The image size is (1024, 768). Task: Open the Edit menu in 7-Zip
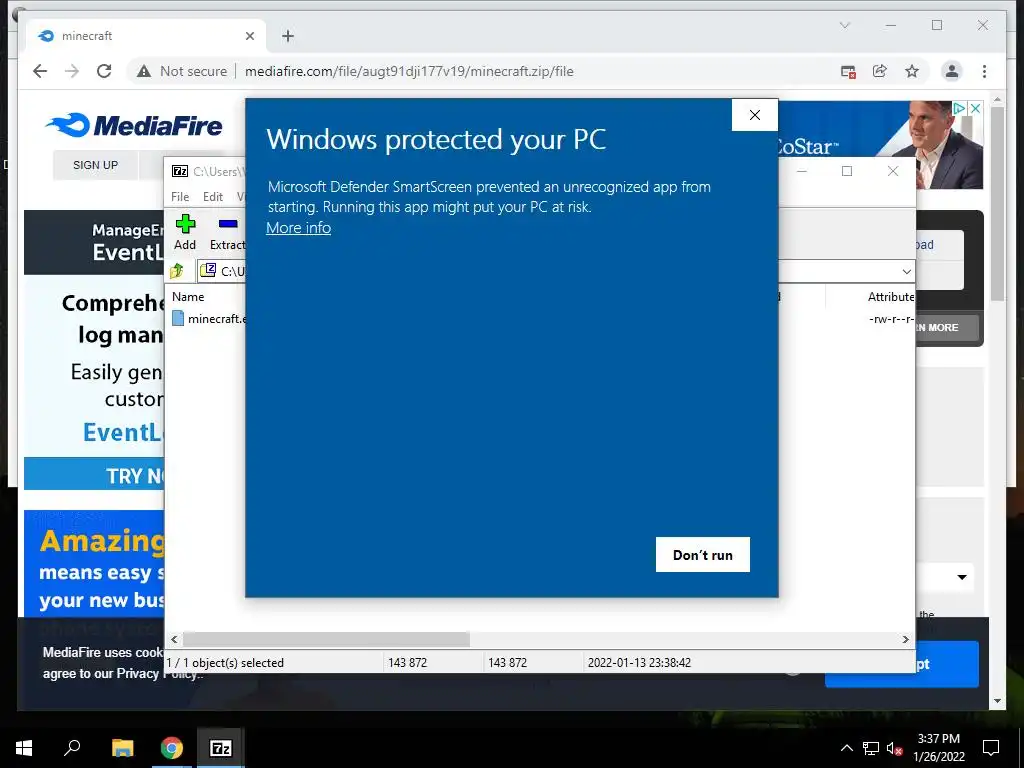pyautogui.click(x=212, y=197)
